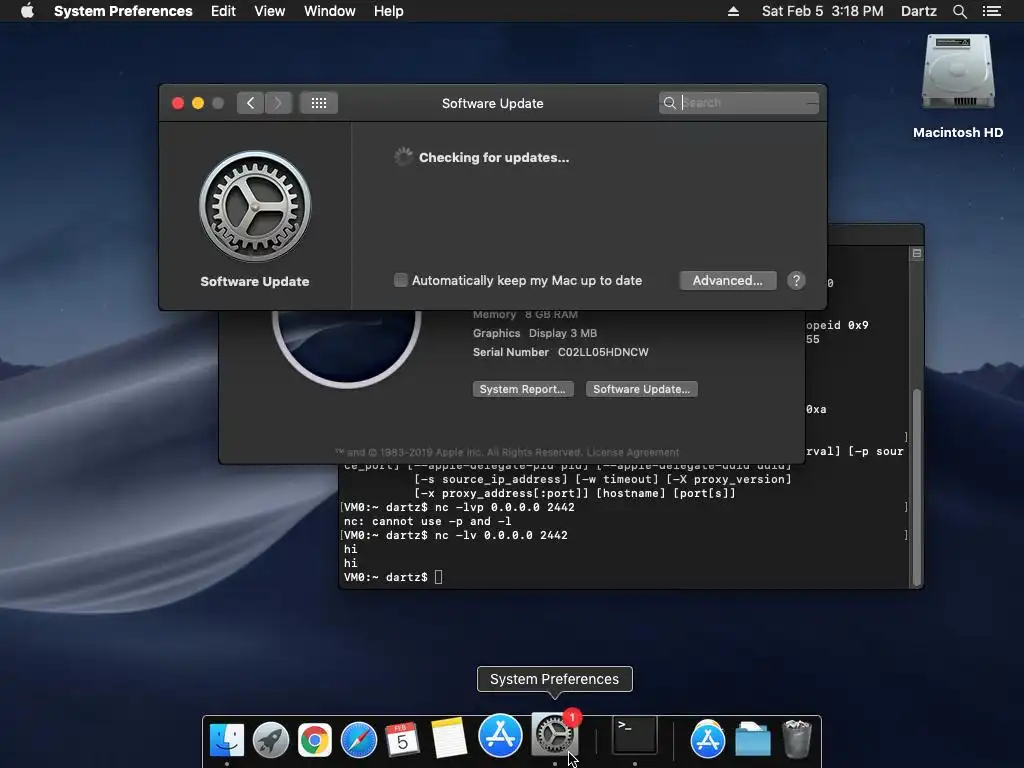Open the View menu
Screen dimensions: 1024x768
[x=269, y=11]
